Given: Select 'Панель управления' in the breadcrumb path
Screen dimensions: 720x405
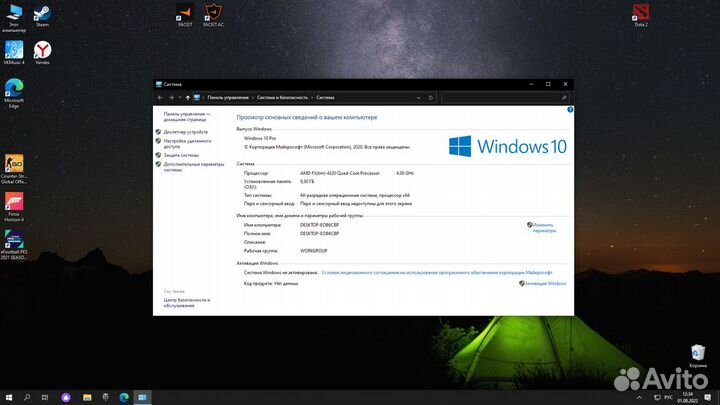Looking at the screenshot, I should click(x=228, y=97).
